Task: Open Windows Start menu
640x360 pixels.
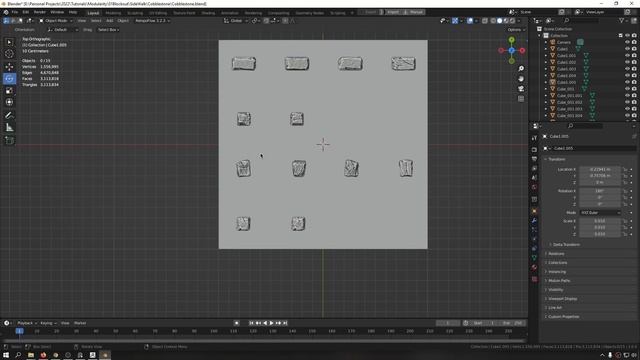Action: [6, 355]
